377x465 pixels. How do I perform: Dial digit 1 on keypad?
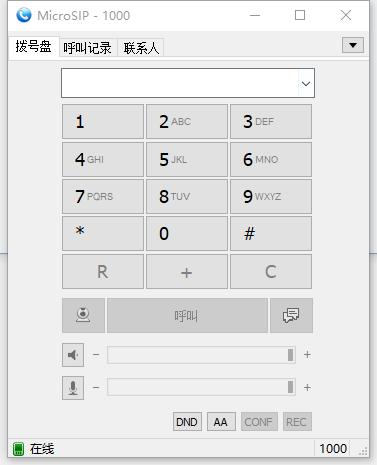[103, 122]
